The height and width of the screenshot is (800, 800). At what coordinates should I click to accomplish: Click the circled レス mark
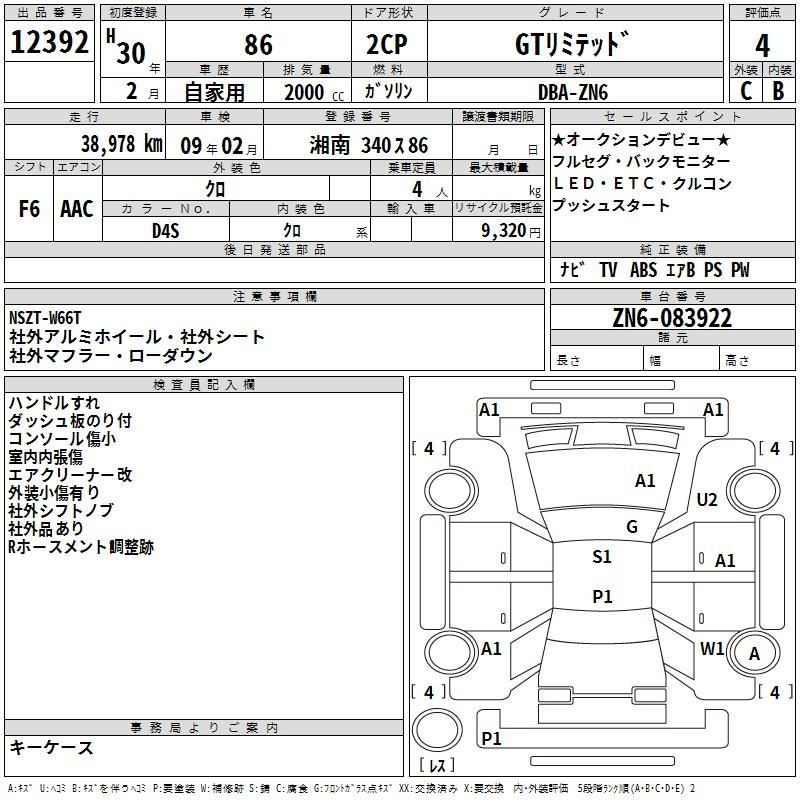(437, 765)
